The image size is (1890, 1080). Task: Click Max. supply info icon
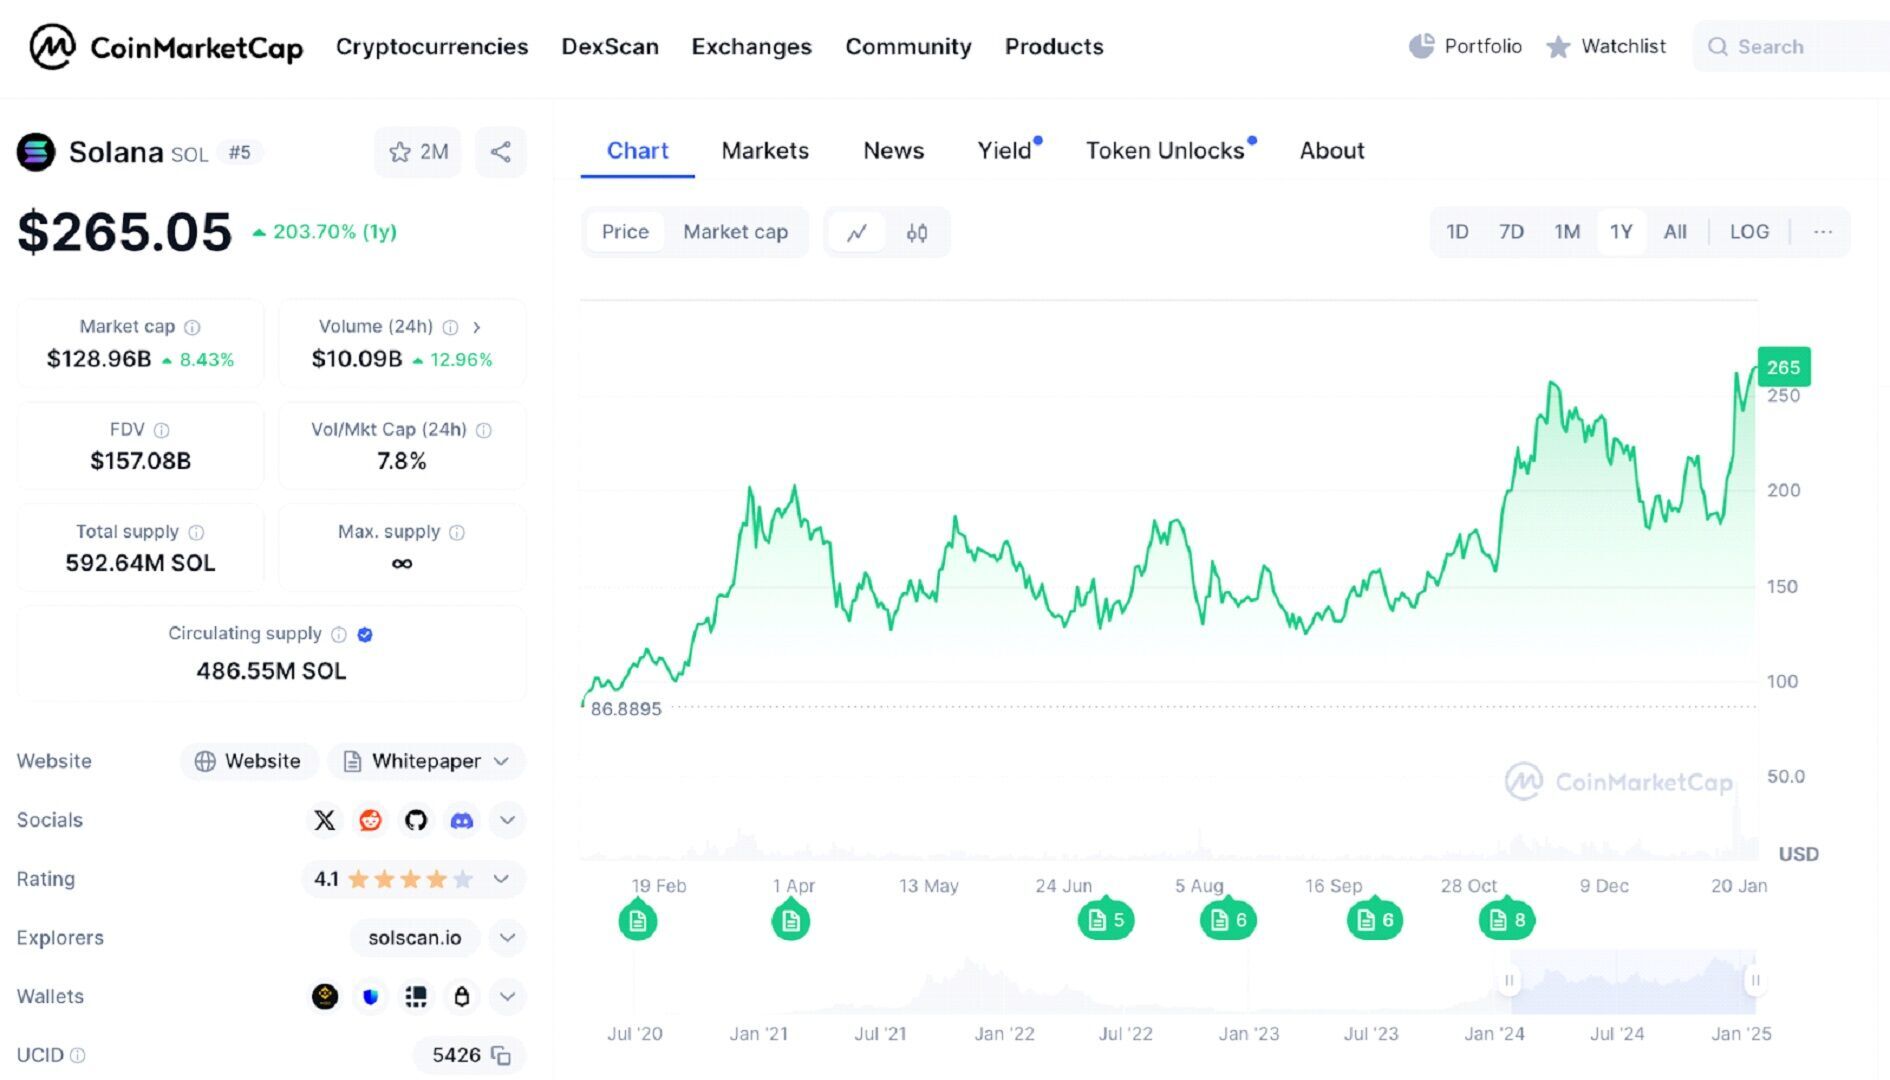(x=457, y=532)
